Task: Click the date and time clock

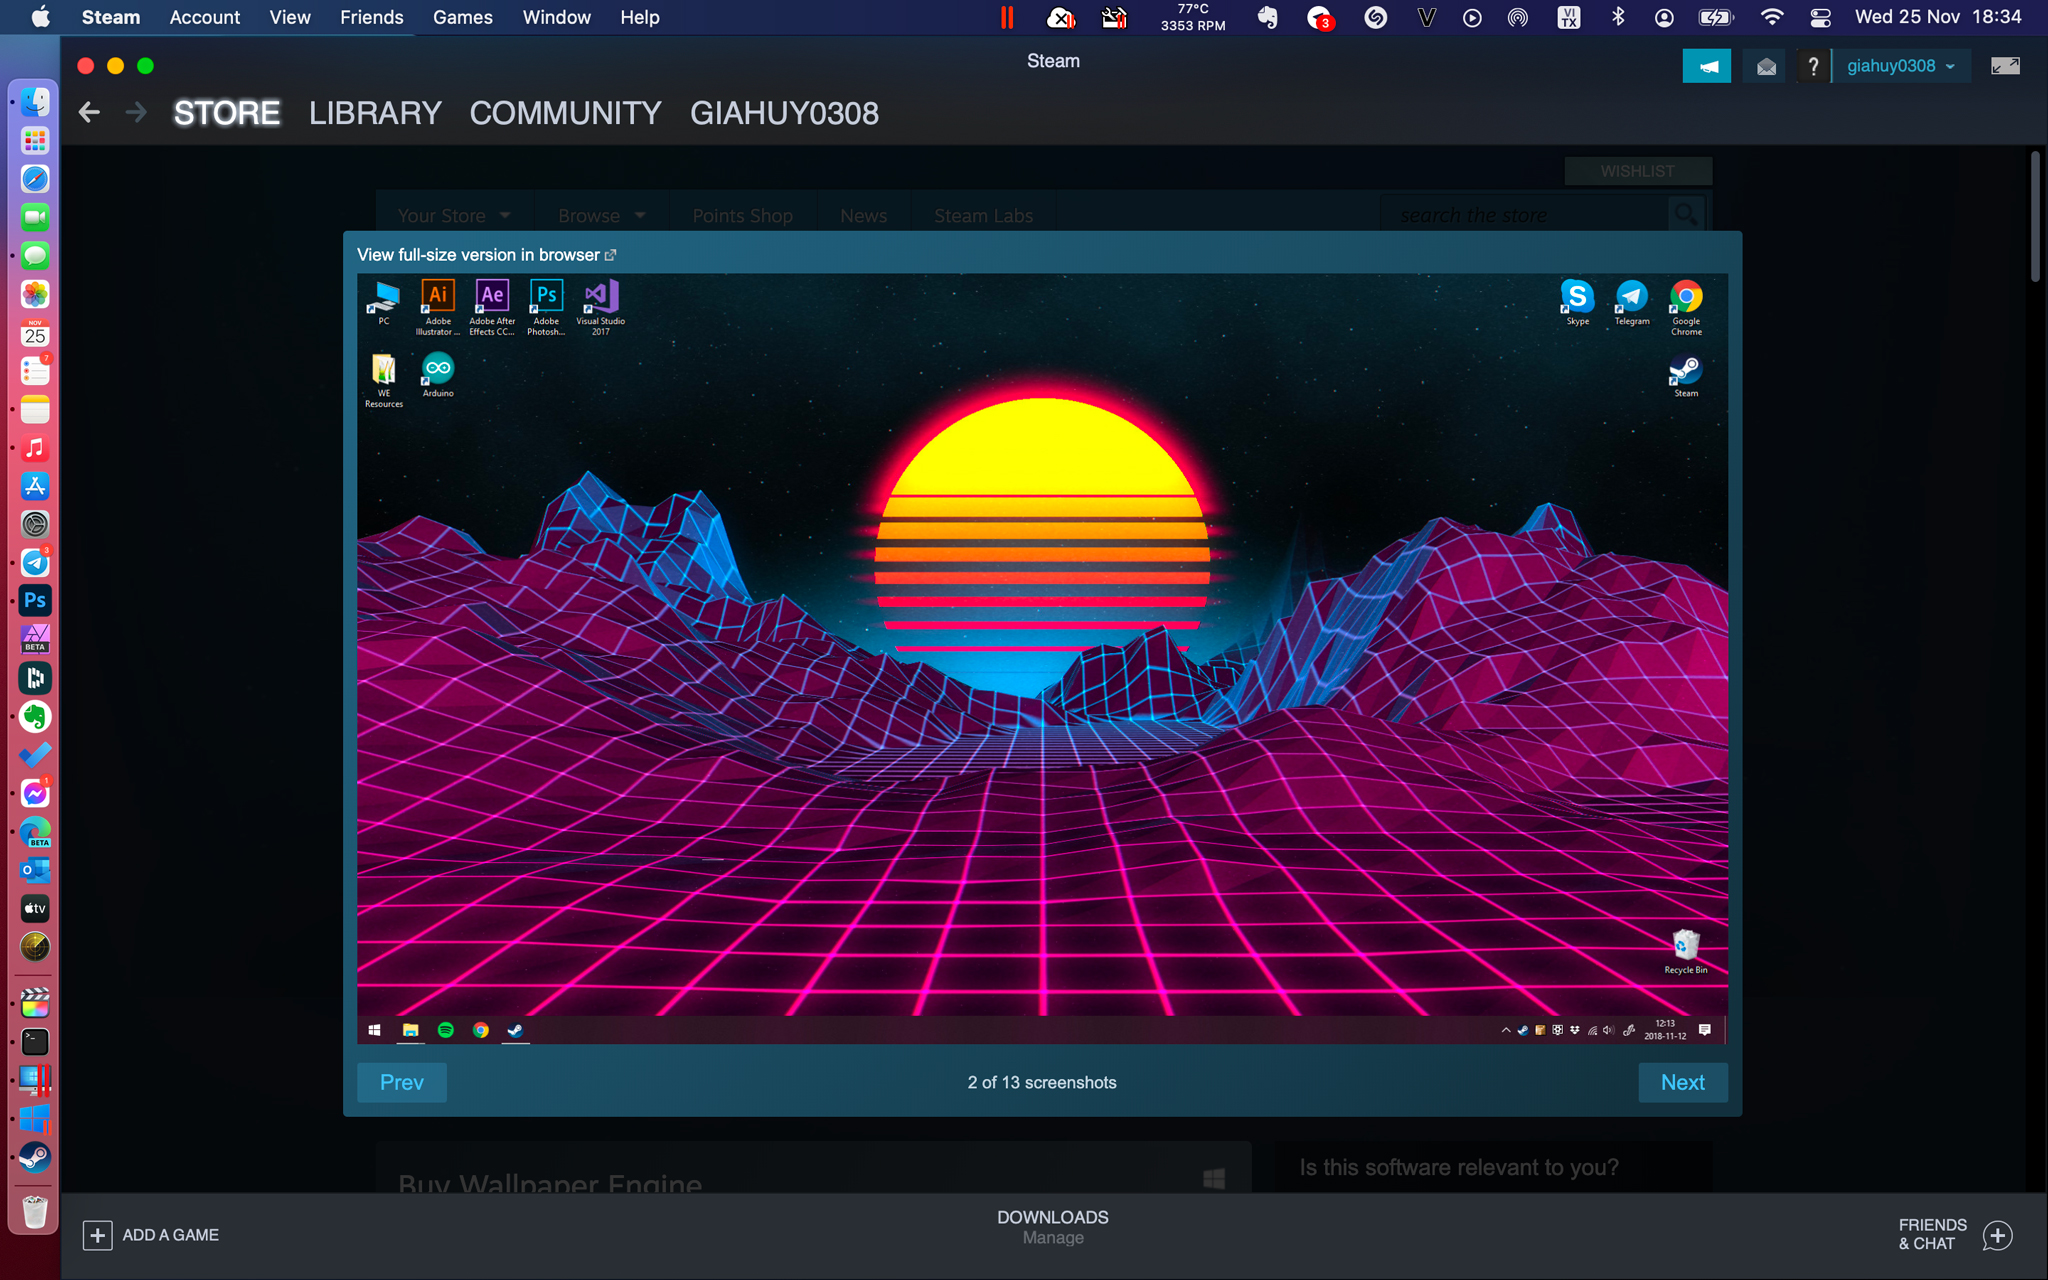Action: [x=1938, y=17]
